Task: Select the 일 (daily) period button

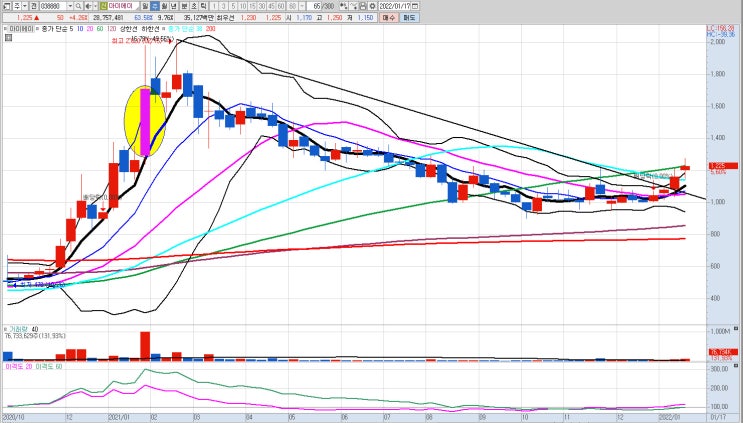Action: [145, 6]
